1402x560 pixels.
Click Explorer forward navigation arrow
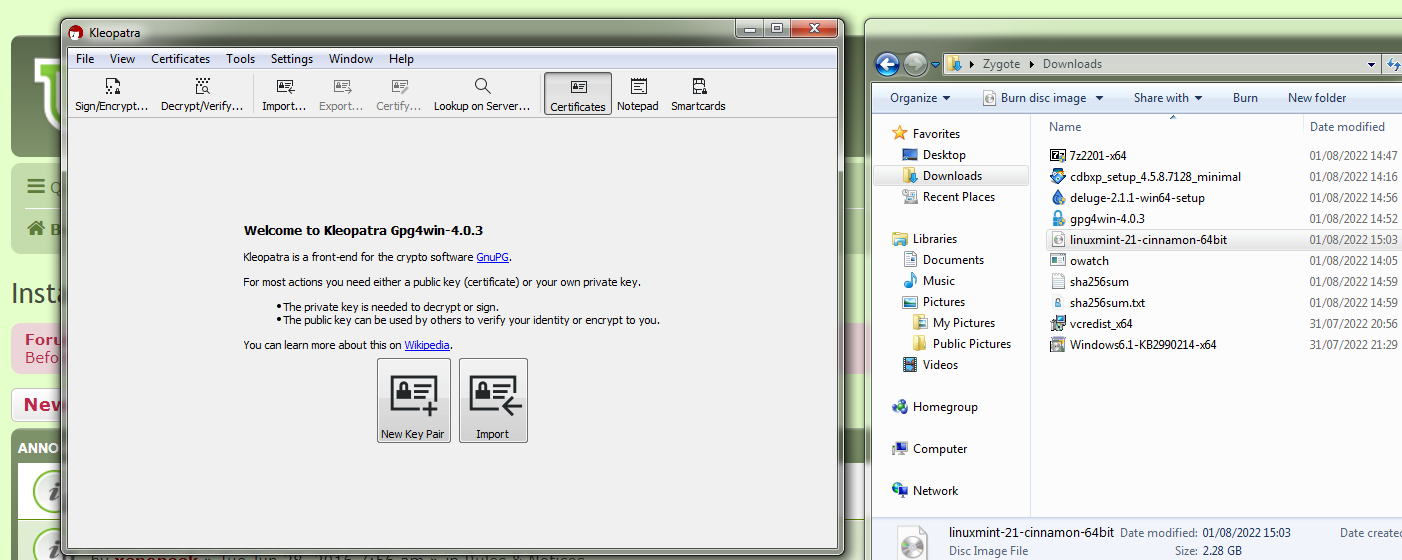(x=915, y=65)
